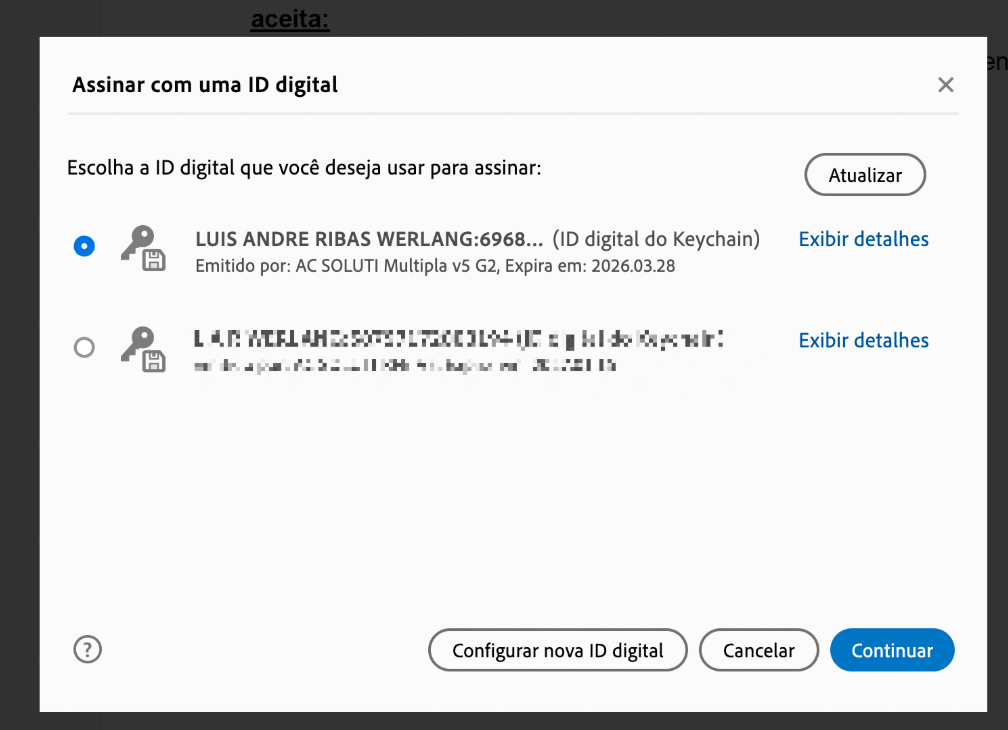This screenshot has width=1008, height=730.
Task: Click the underlined aceita text behind the dialog
Action: pos(289,19)
